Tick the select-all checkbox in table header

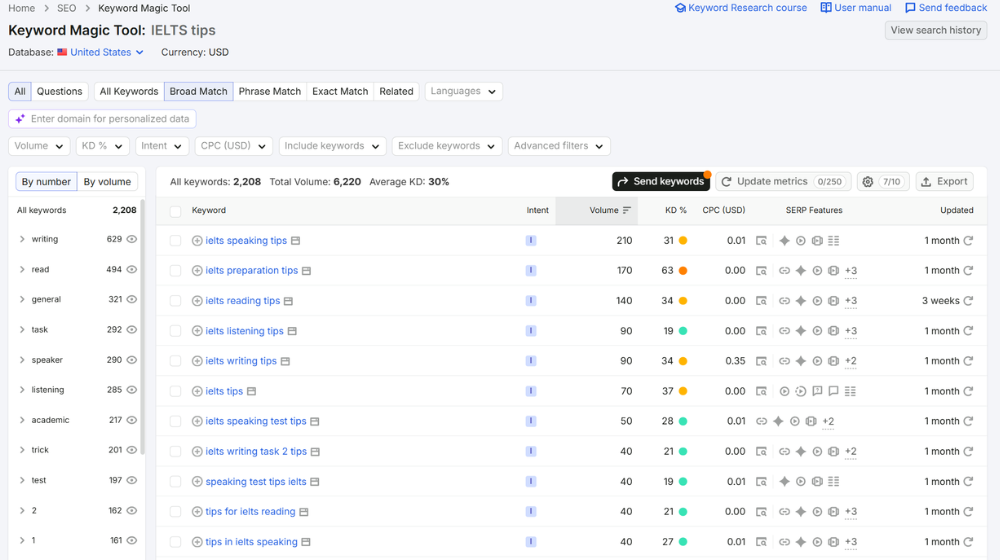(175, 211)
